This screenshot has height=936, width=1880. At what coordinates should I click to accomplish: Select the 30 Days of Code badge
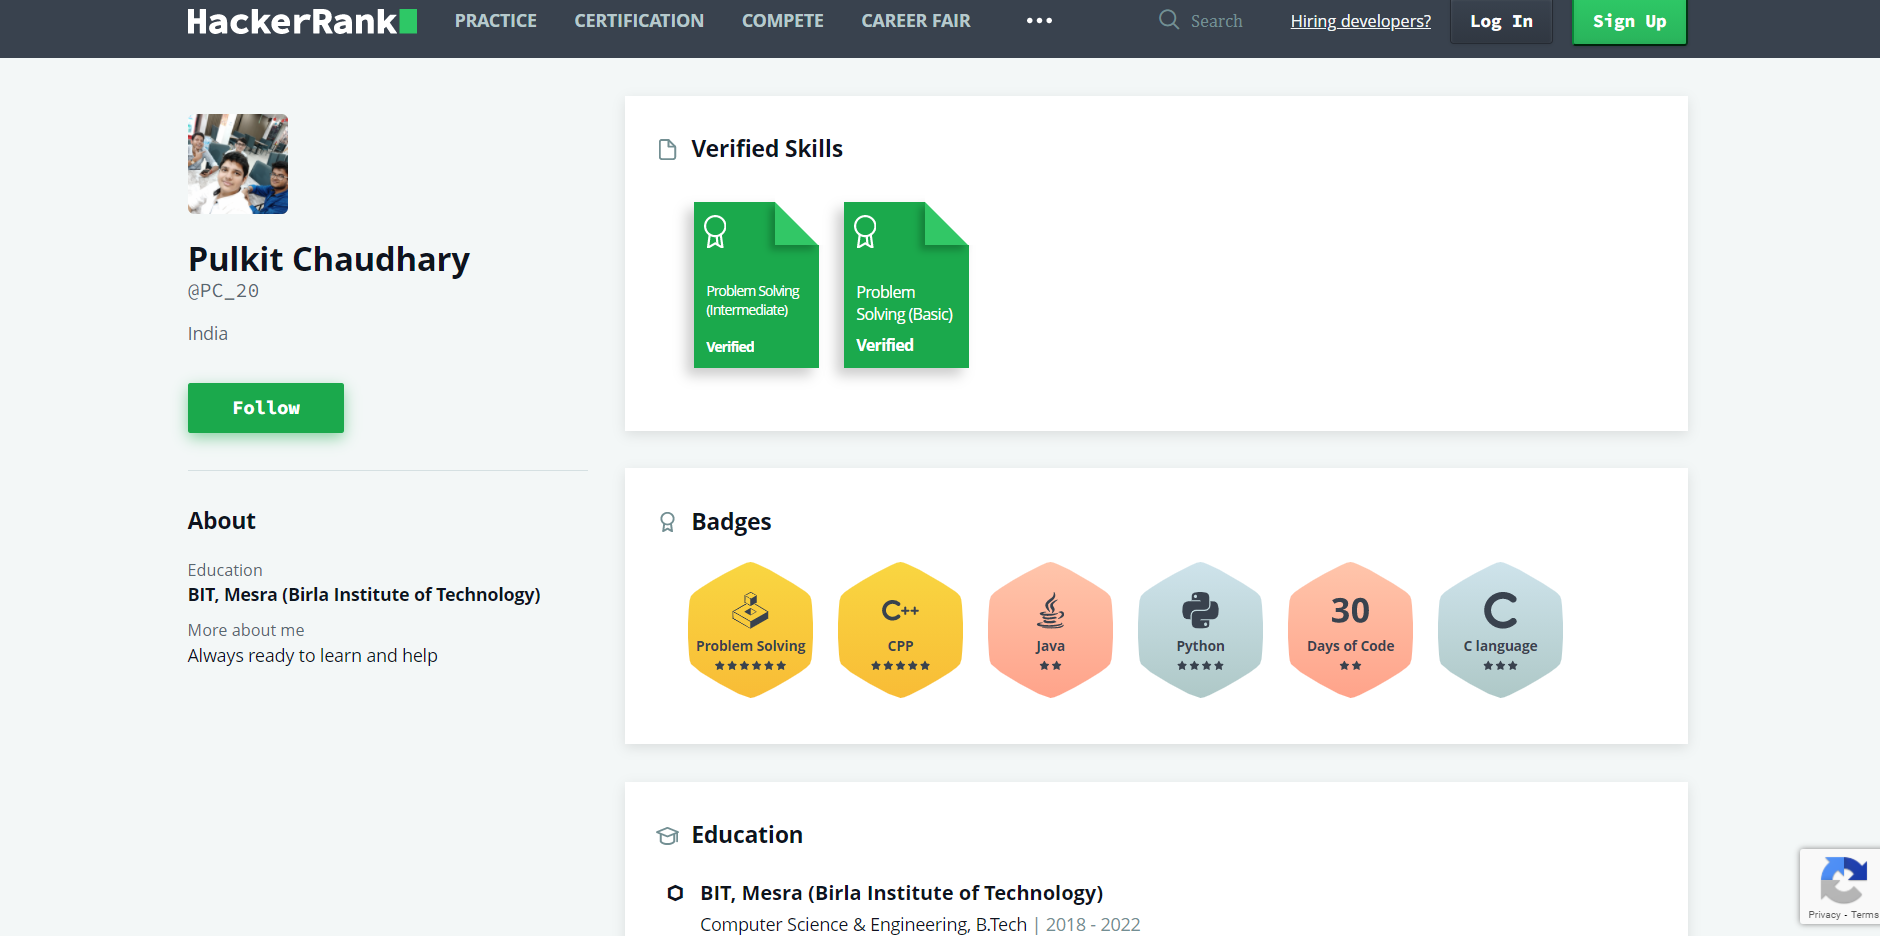1351,630
